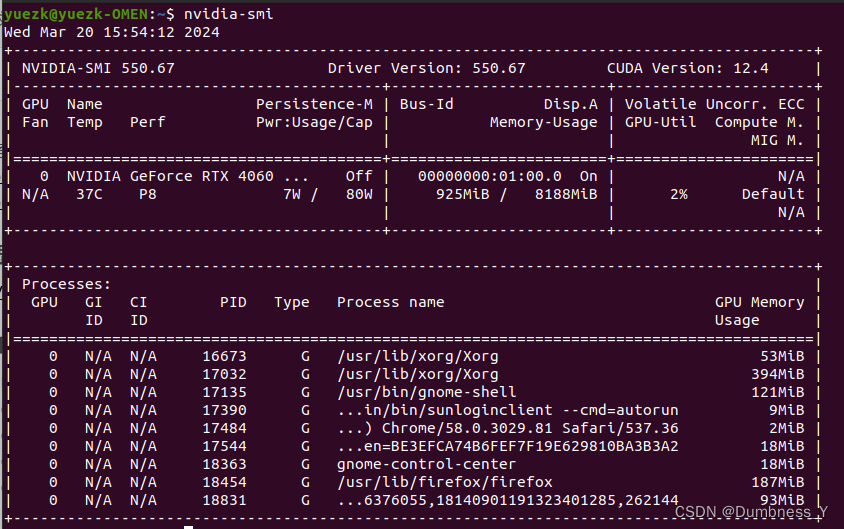The width and height of the screenshot is (844, 529).
Task: Click the compute mode value 'Default'
Action: click(x=773, y=194)
